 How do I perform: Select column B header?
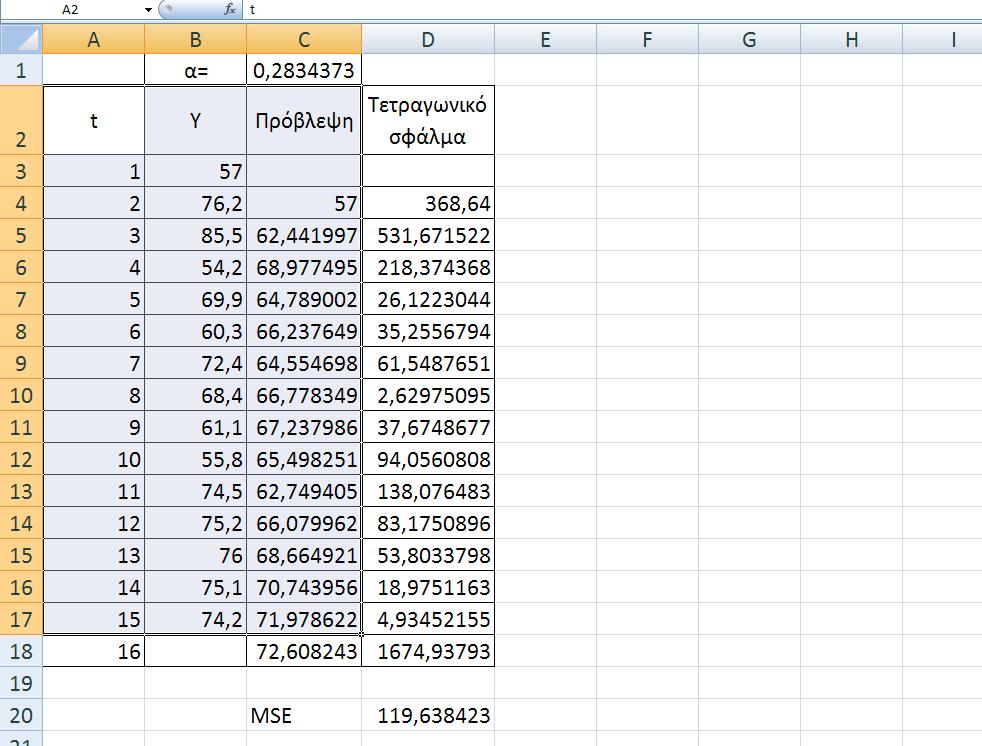(195, 39)
